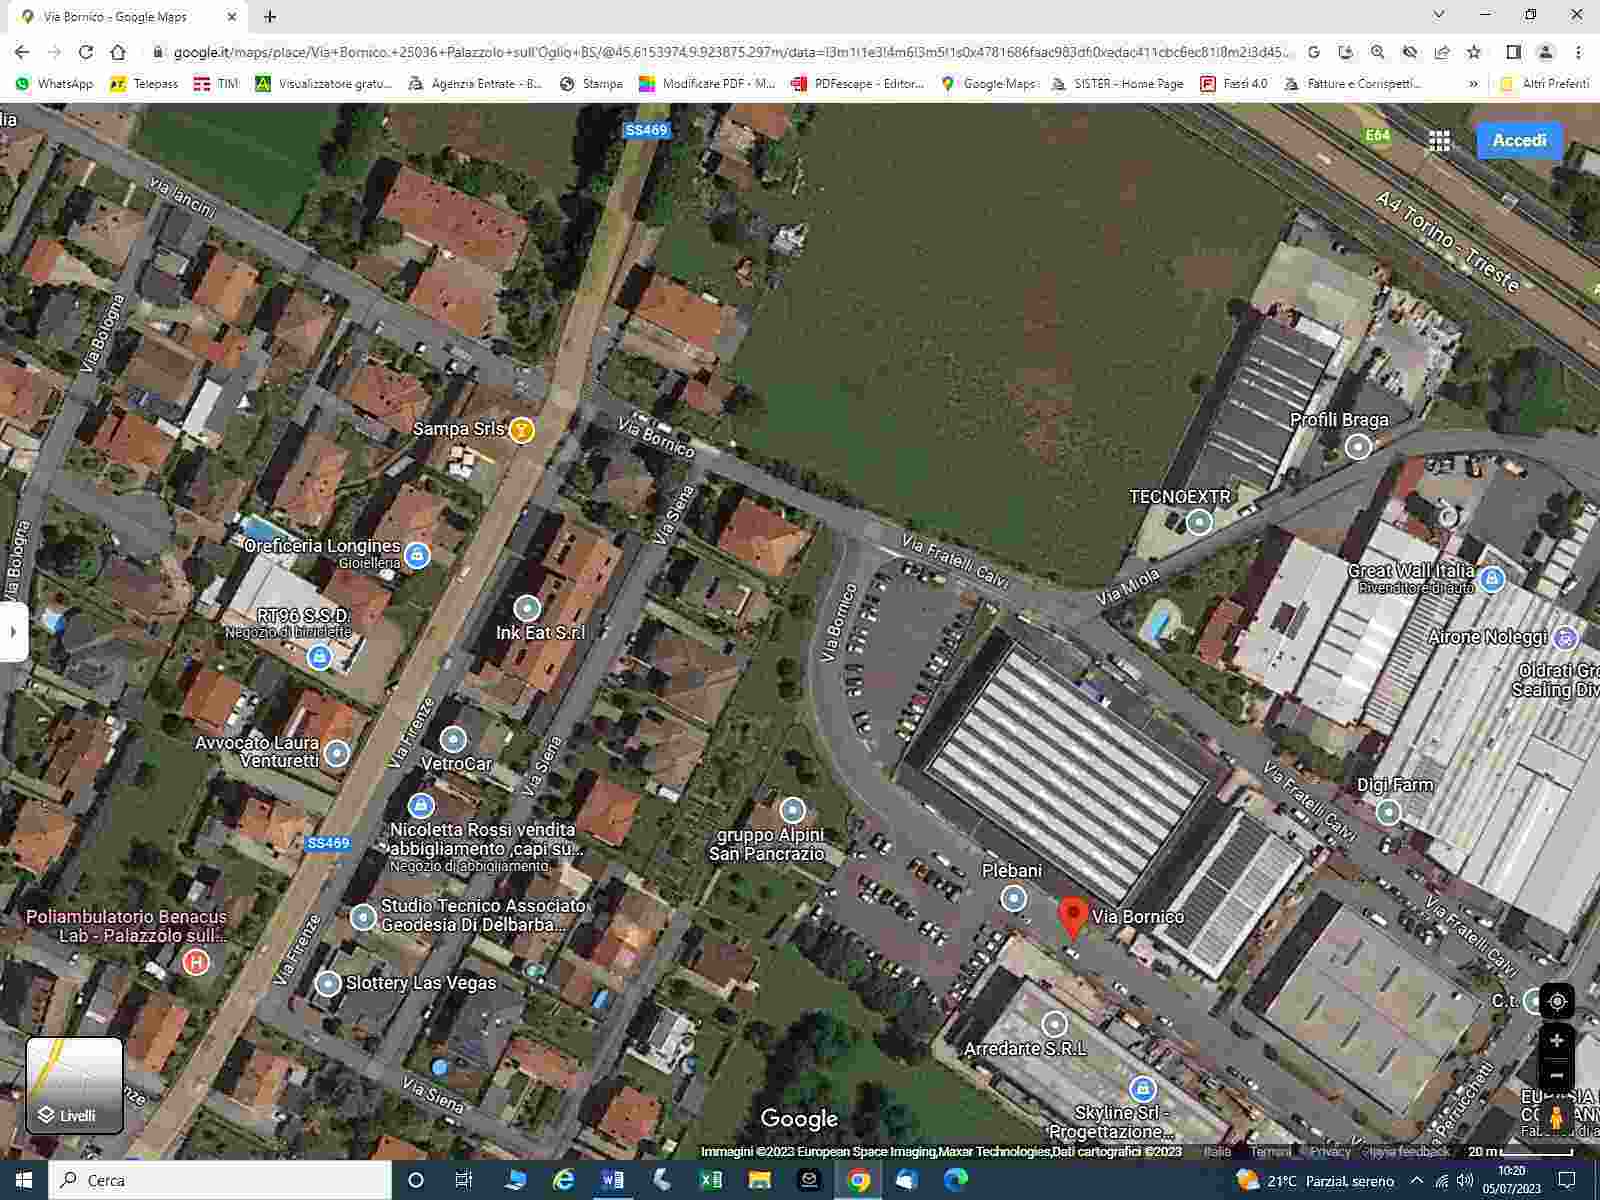Viewport: 1600px width, 1200px height.
Task: Click the show my location button
Action: point(1556,1001)
